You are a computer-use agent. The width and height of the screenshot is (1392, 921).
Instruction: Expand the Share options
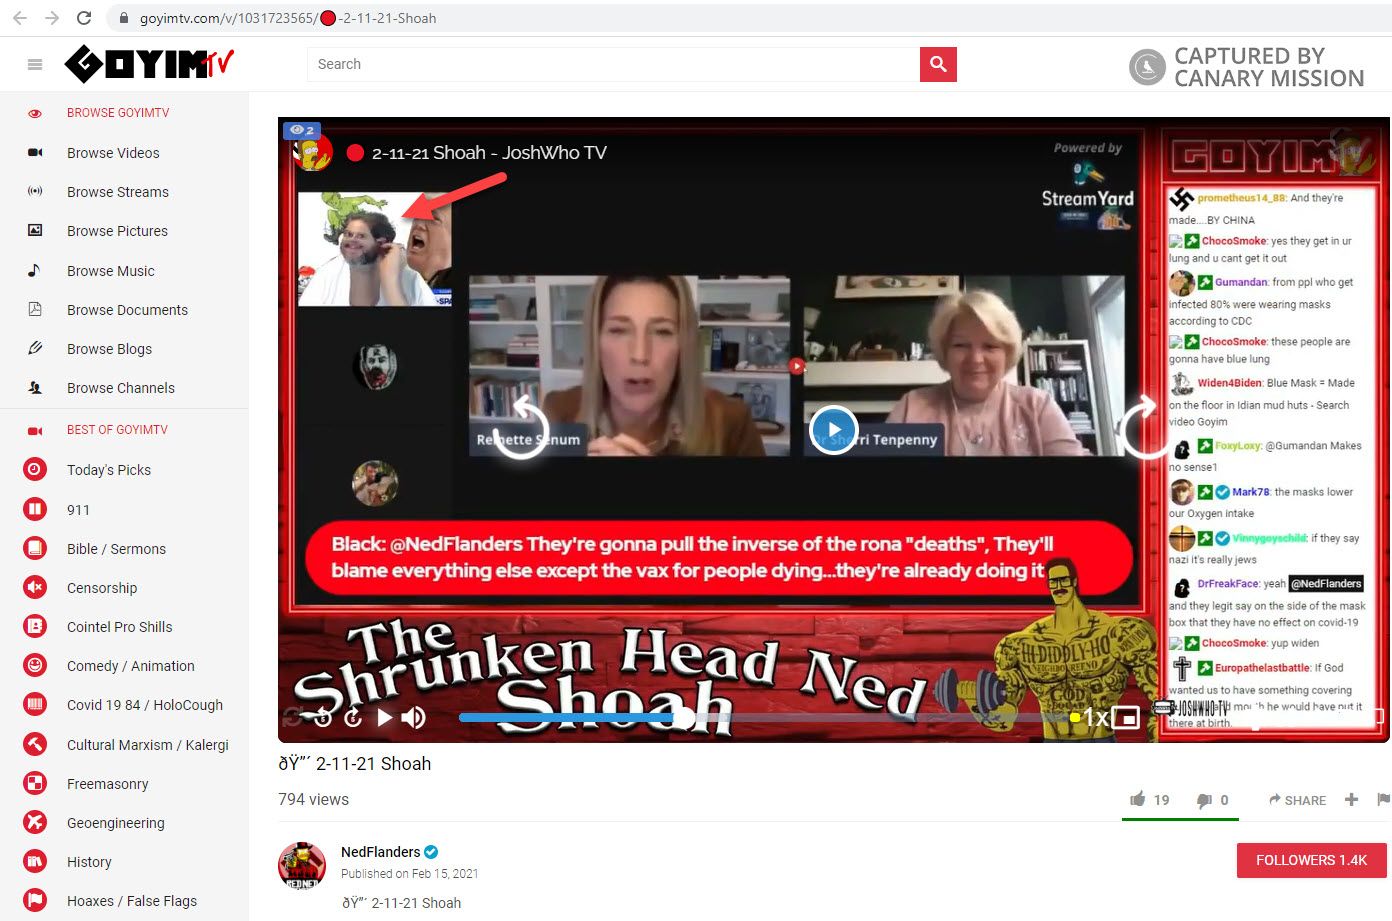pyautogui.click(x=1297, y=800)
